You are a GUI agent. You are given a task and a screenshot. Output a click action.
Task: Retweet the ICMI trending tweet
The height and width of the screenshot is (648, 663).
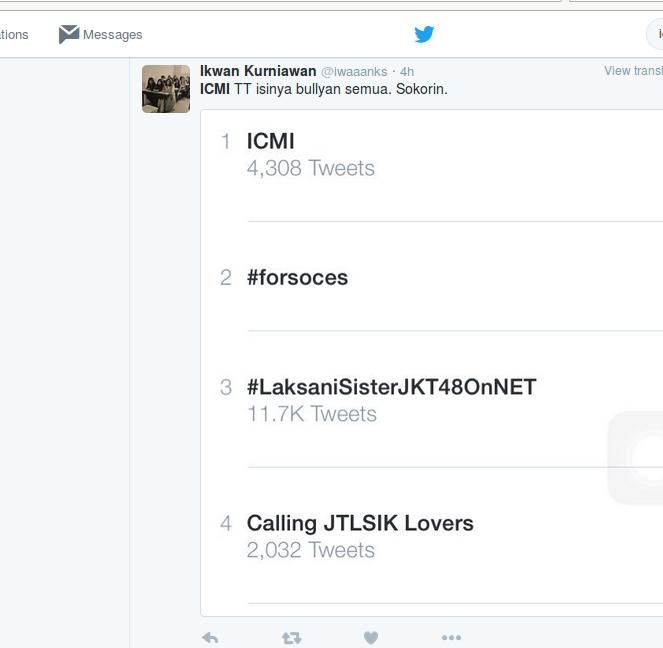[291, 637]
